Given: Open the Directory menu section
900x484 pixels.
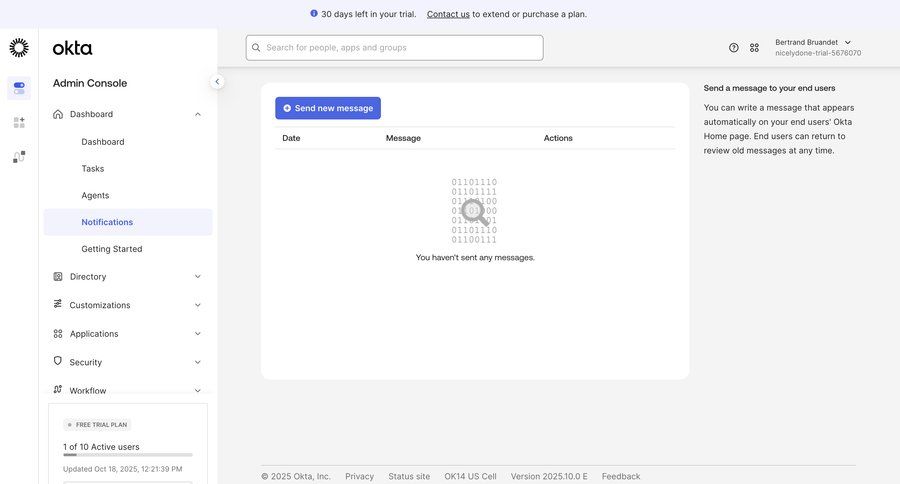Looking at the screenshot, I should (128, 276).
